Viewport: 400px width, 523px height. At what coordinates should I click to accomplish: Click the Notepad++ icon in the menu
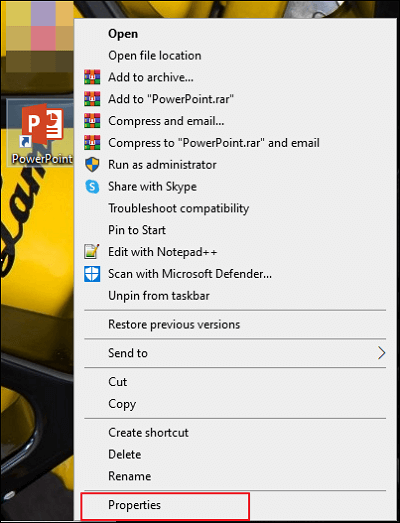(92, 251)
